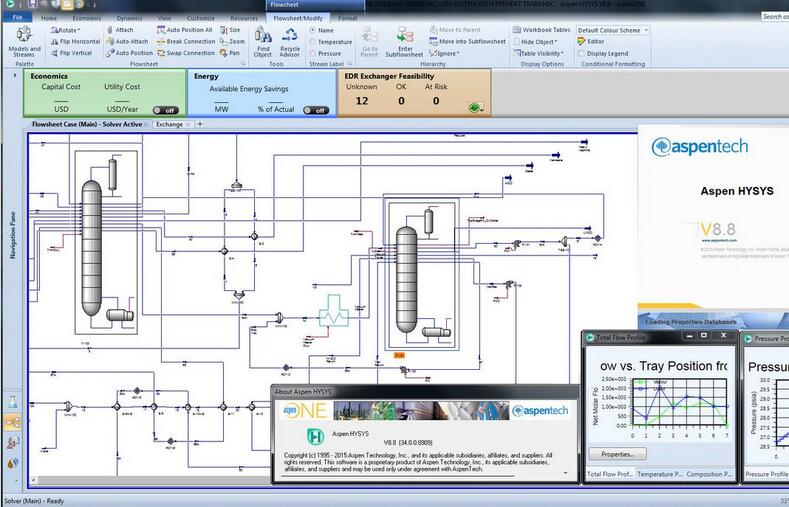Click the Flip Vertical tool
Screen dimensions: 789x507
click(x=71, y=53)
